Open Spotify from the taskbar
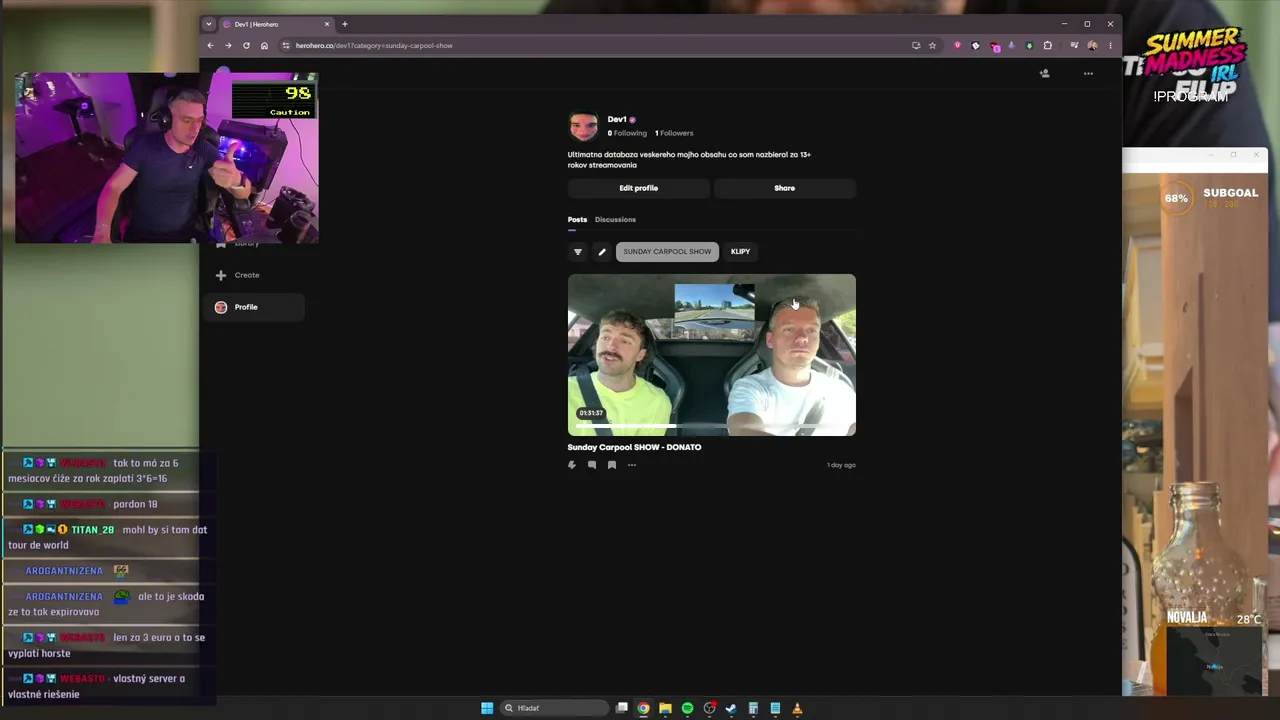1280x720 pixels. (x=687, y=708)
